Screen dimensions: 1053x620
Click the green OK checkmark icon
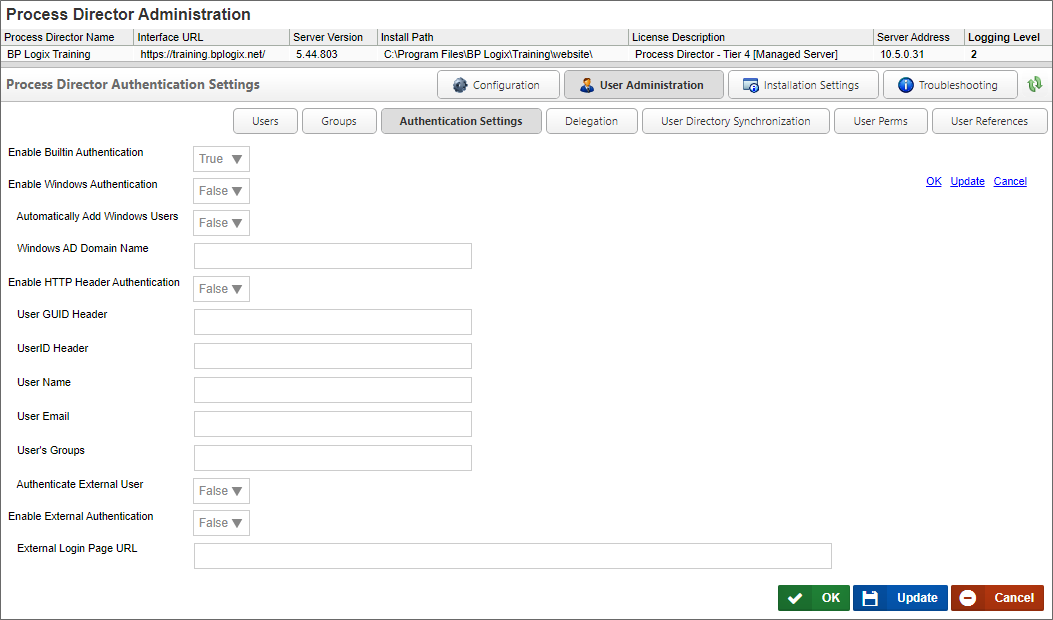point(795,598)
